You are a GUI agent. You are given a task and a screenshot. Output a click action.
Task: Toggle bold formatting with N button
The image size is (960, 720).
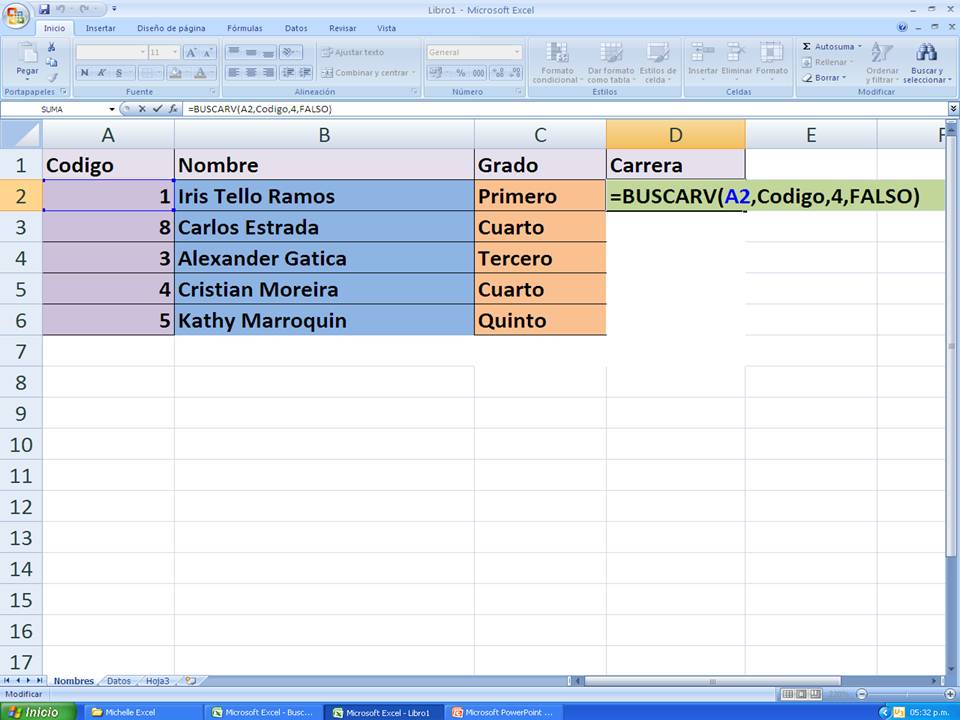tap(84, 72)
